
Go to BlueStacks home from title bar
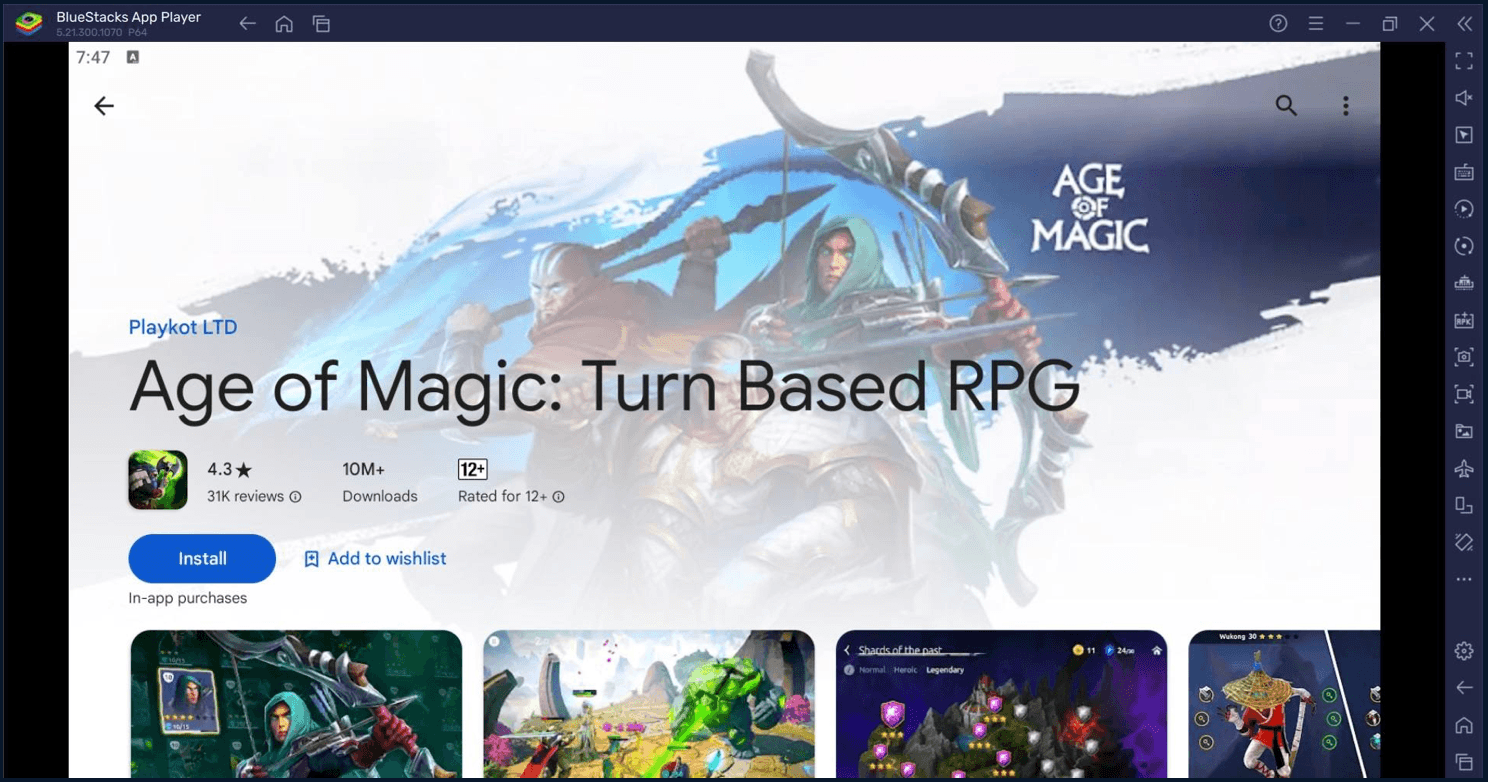pos(284,23)
